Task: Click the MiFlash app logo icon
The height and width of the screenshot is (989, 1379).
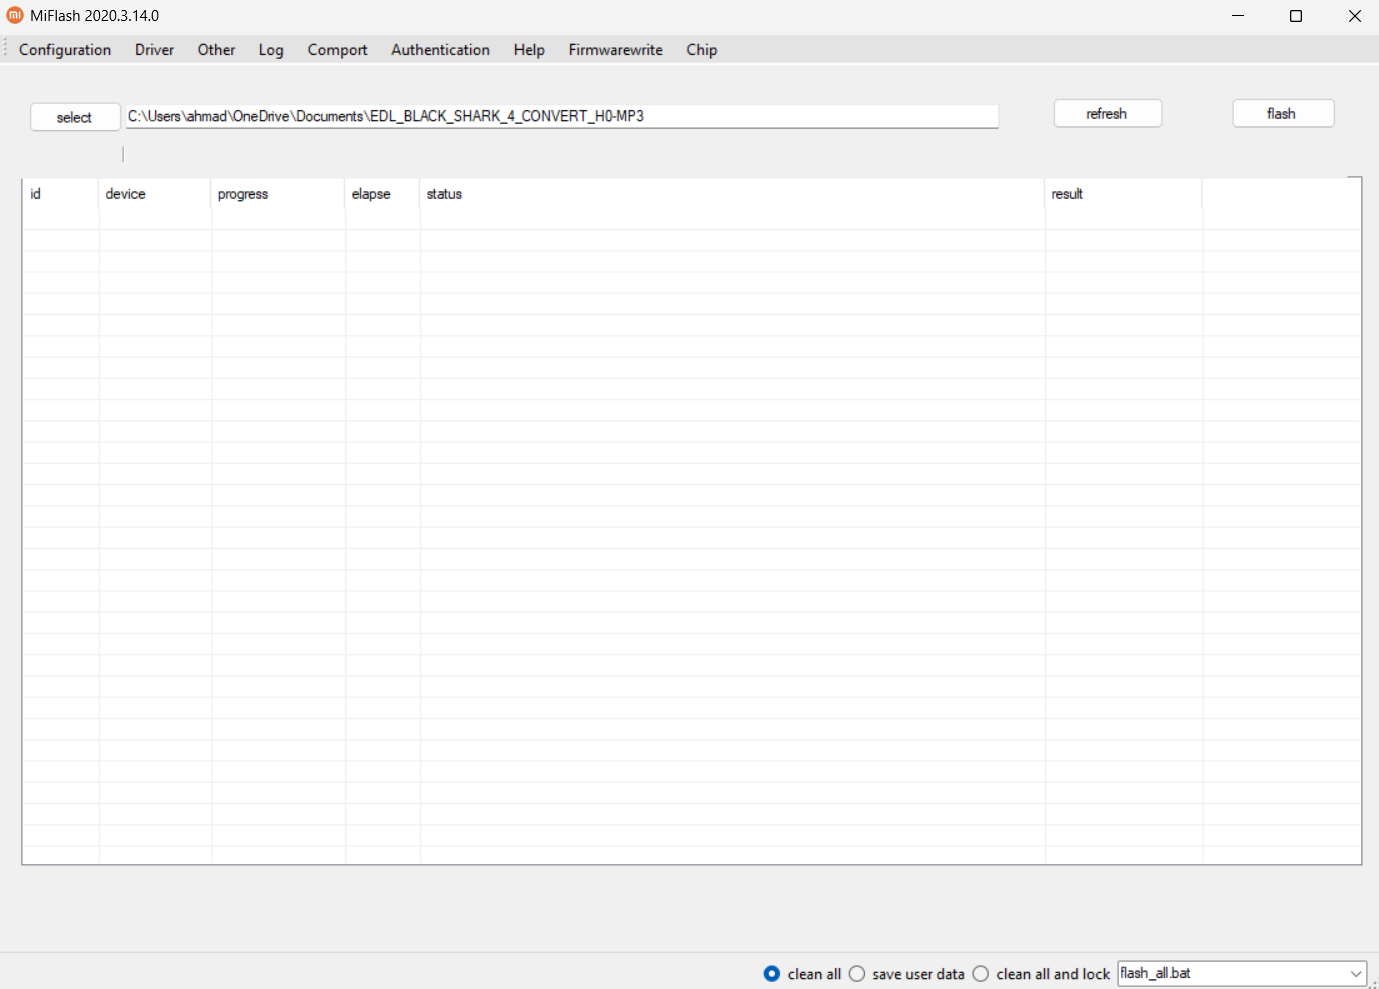Action: tap(15, 16)
